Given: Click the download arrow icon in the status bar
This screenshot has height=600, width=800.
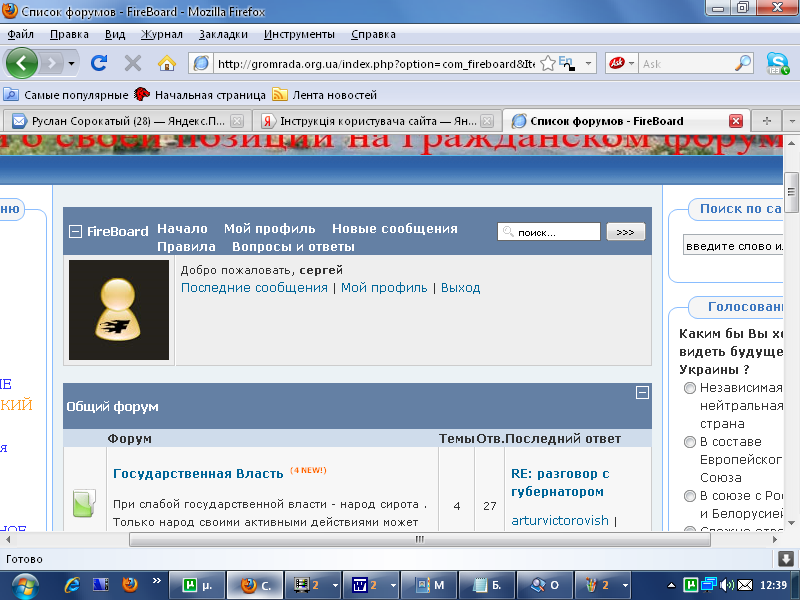Looking at the screenshot, I should click(x=786, y=559).
